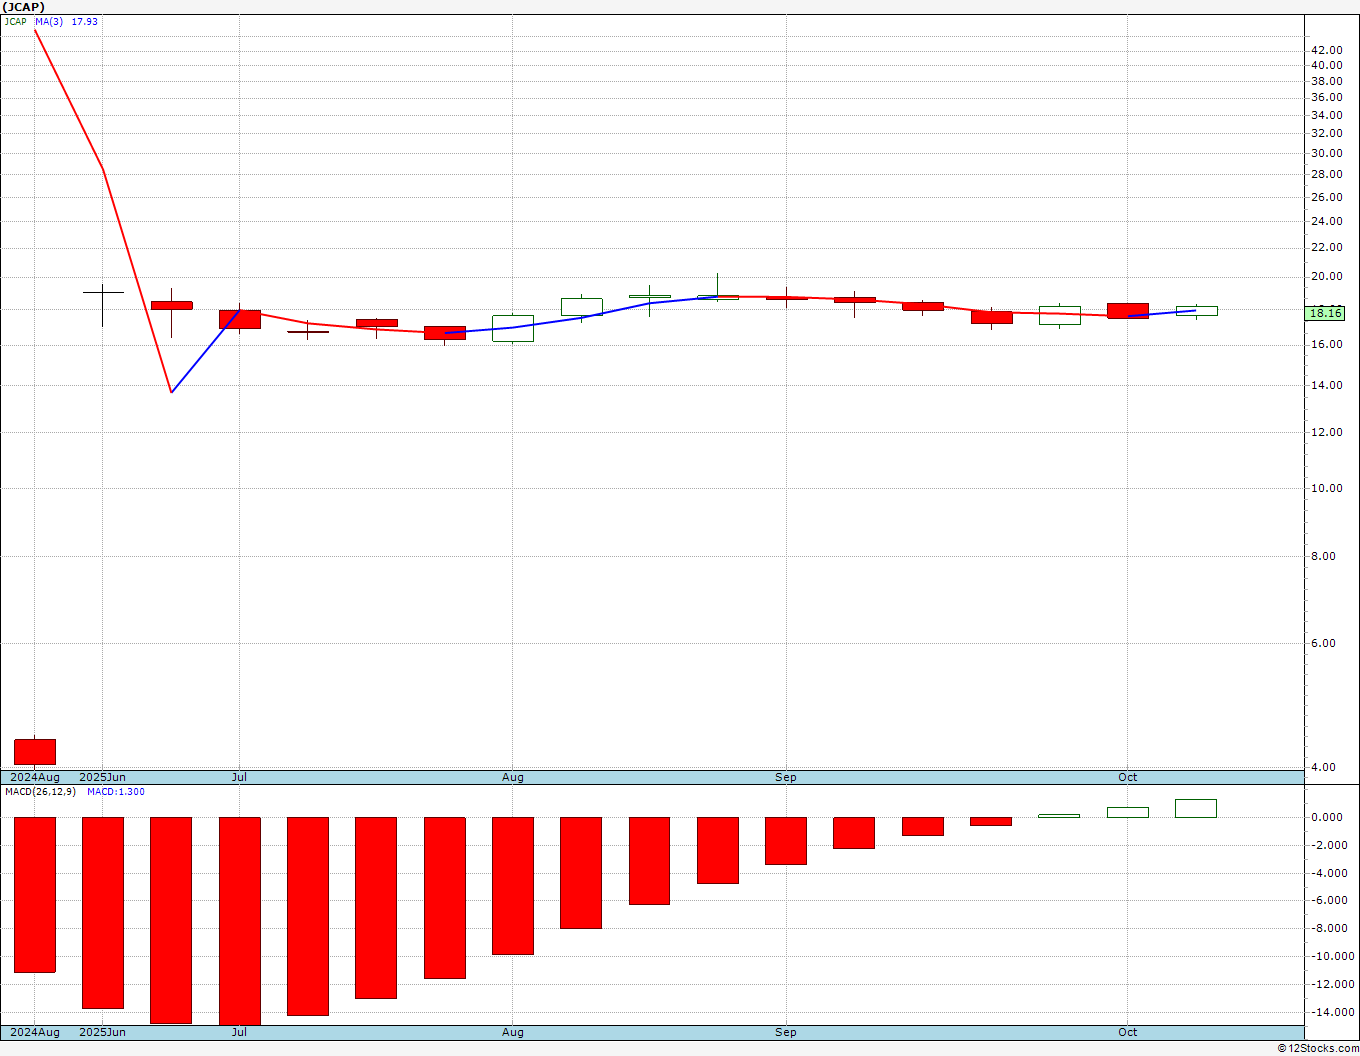The width and height of the screenshot is (1360, 1056).
Task: Click 2024Aug on the MACD panel date axis
Action: [35, 1032]
